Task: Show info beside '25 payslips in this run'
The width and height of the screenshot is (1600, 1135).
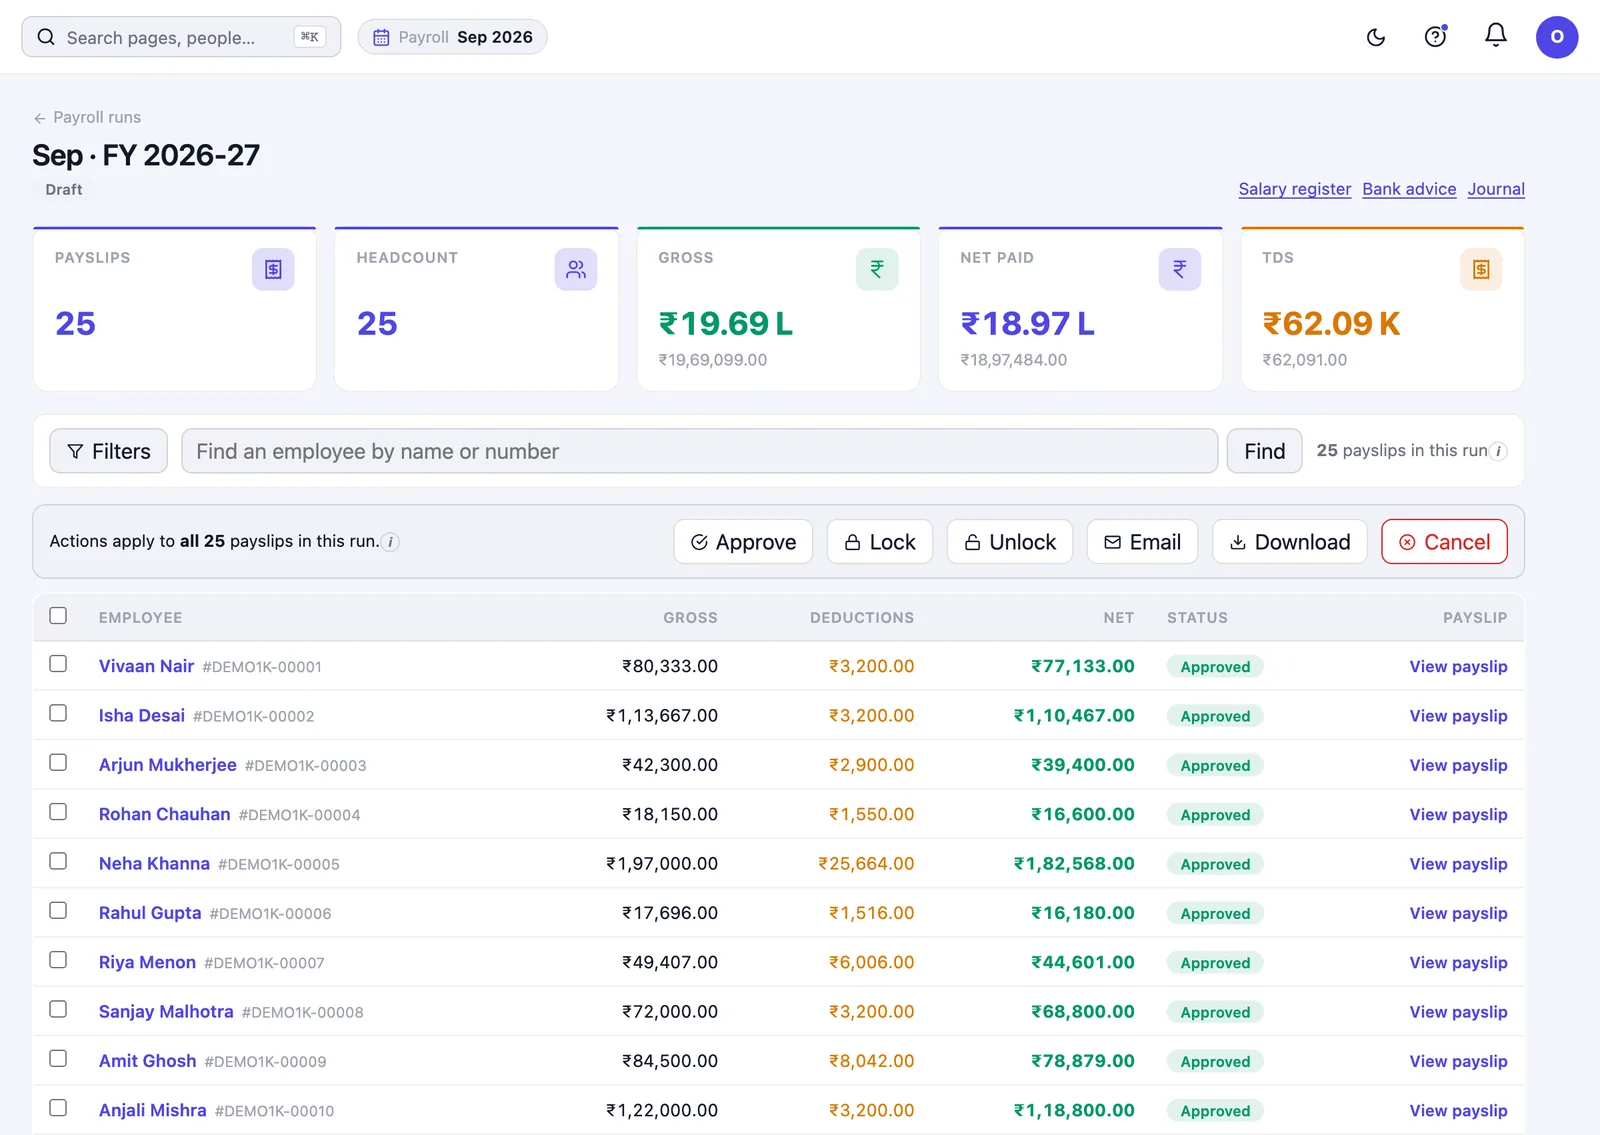Action: 1498,451
